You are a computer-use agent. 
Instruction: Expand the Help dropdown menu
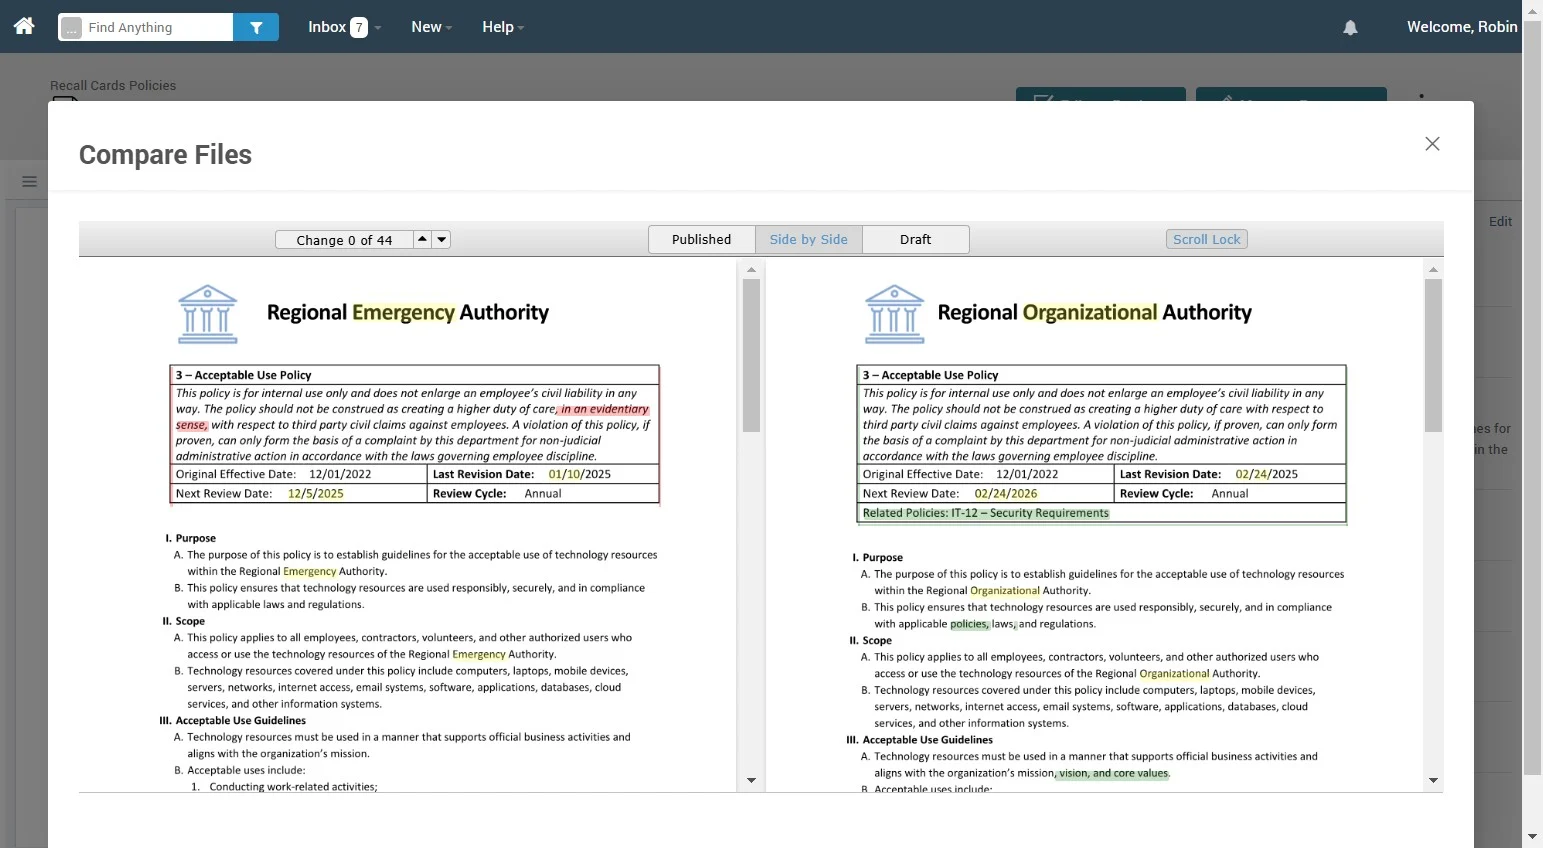[x=503, y=27]
